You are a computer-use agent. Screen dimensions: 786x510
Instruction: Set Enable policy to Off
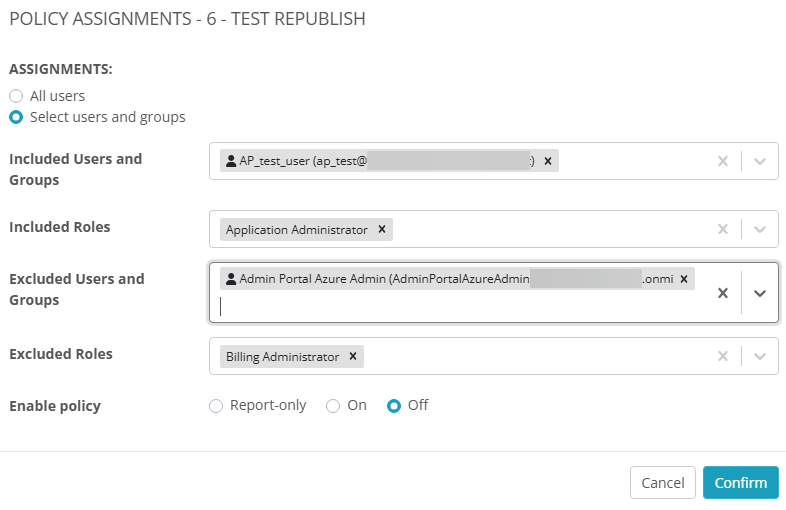point(394,406)
